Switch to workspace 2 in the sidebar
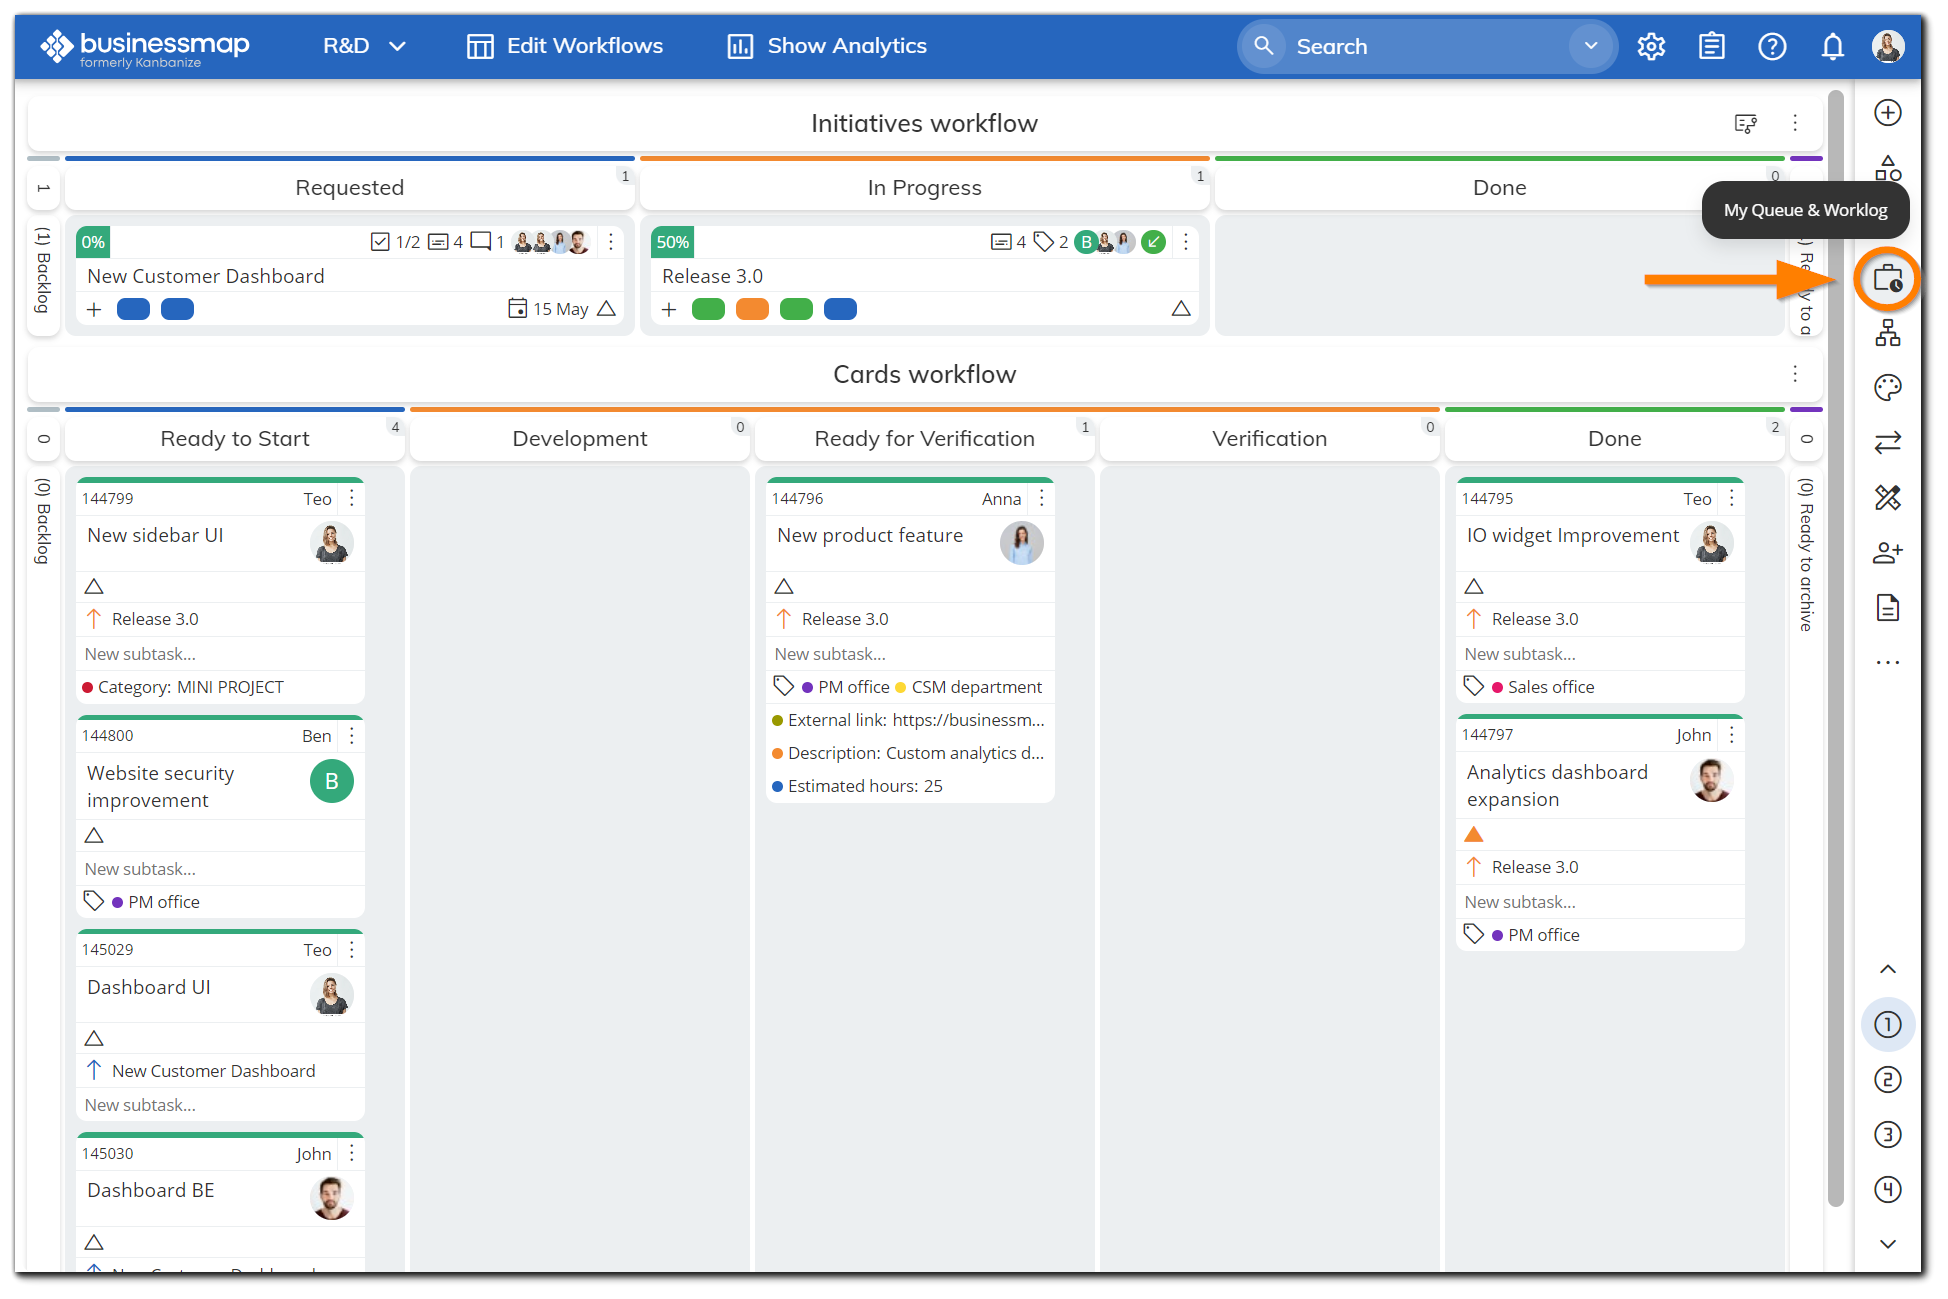Screen dimensions: 1948x1299 click(1887, 1079)
